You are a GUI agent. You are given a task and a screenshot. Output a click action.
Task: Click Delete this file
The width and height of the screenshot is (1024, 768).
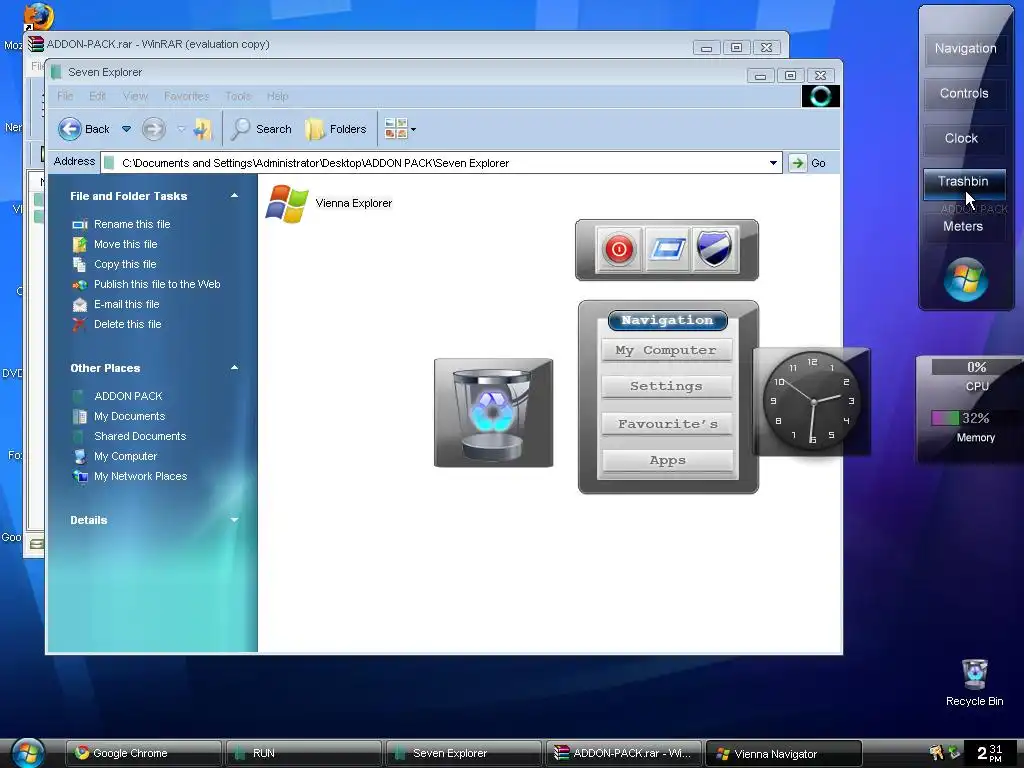coord(117,324)
